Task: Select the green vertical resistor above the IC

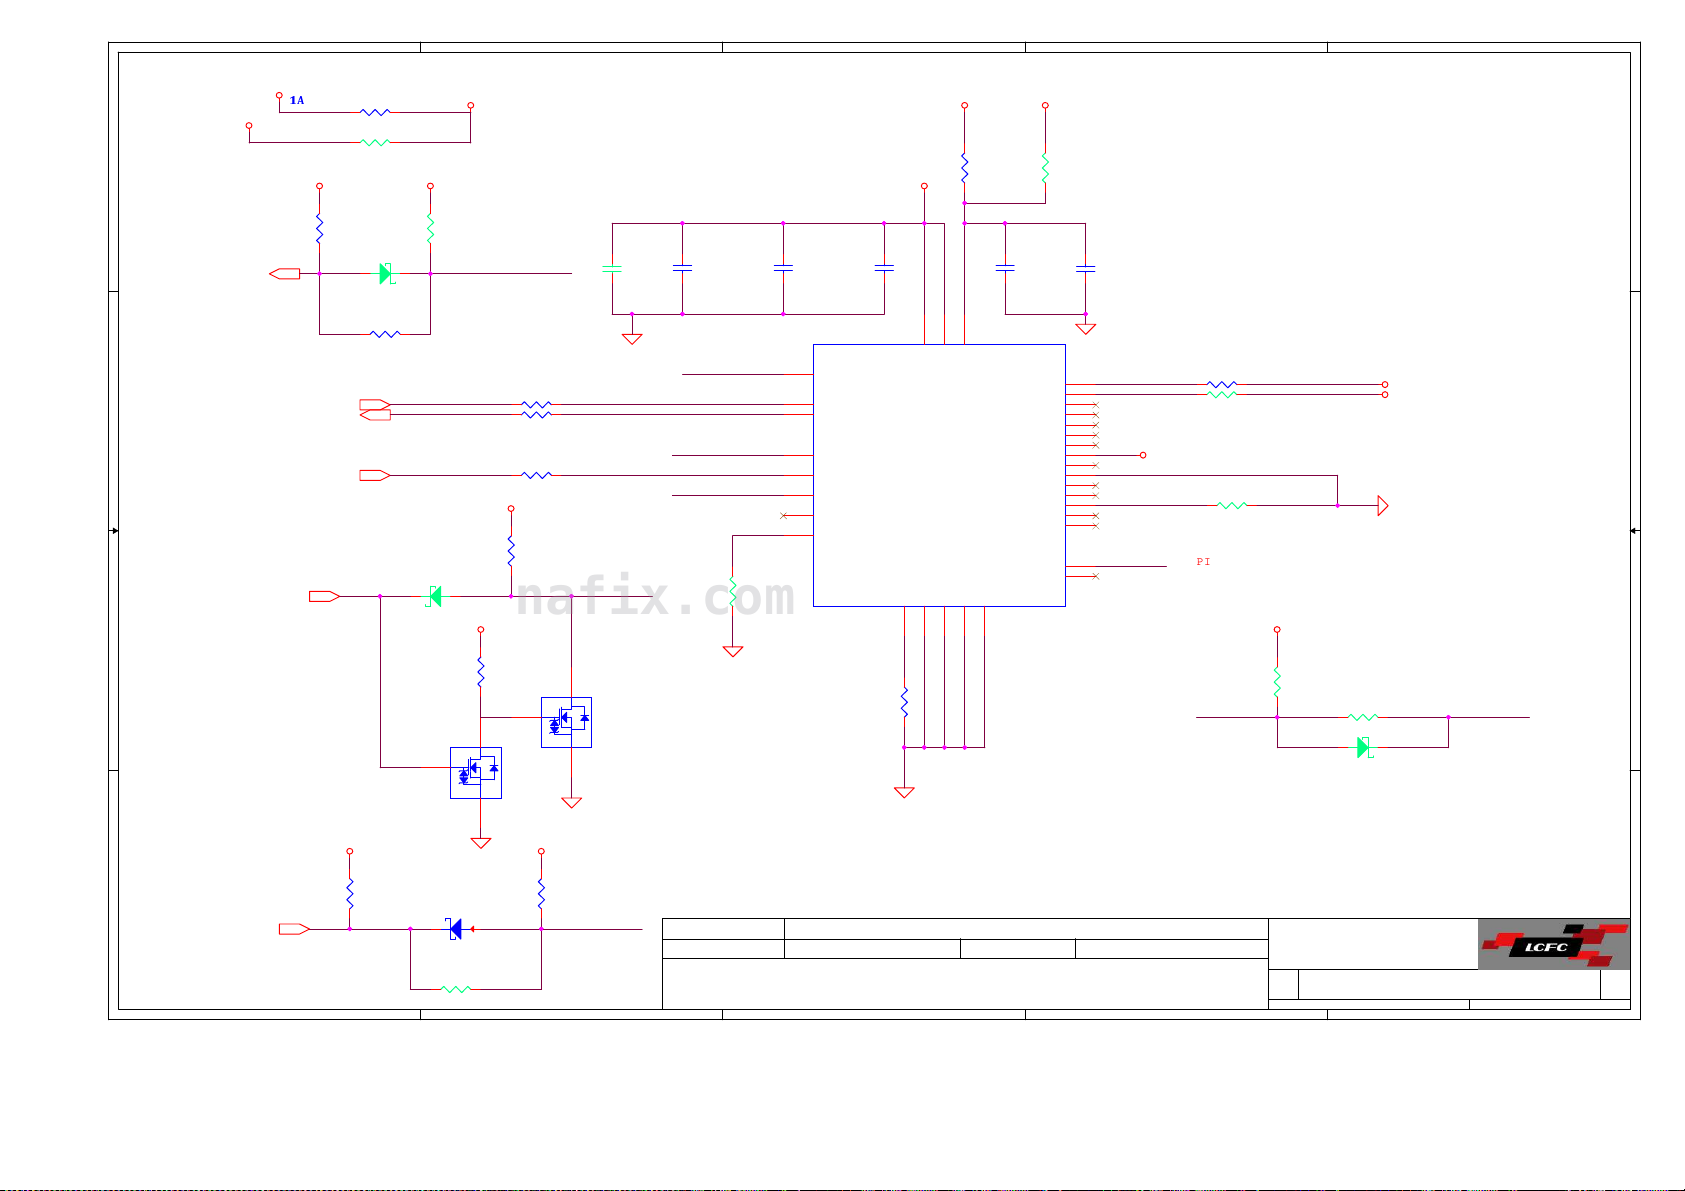Action: tap(1045, 168)
